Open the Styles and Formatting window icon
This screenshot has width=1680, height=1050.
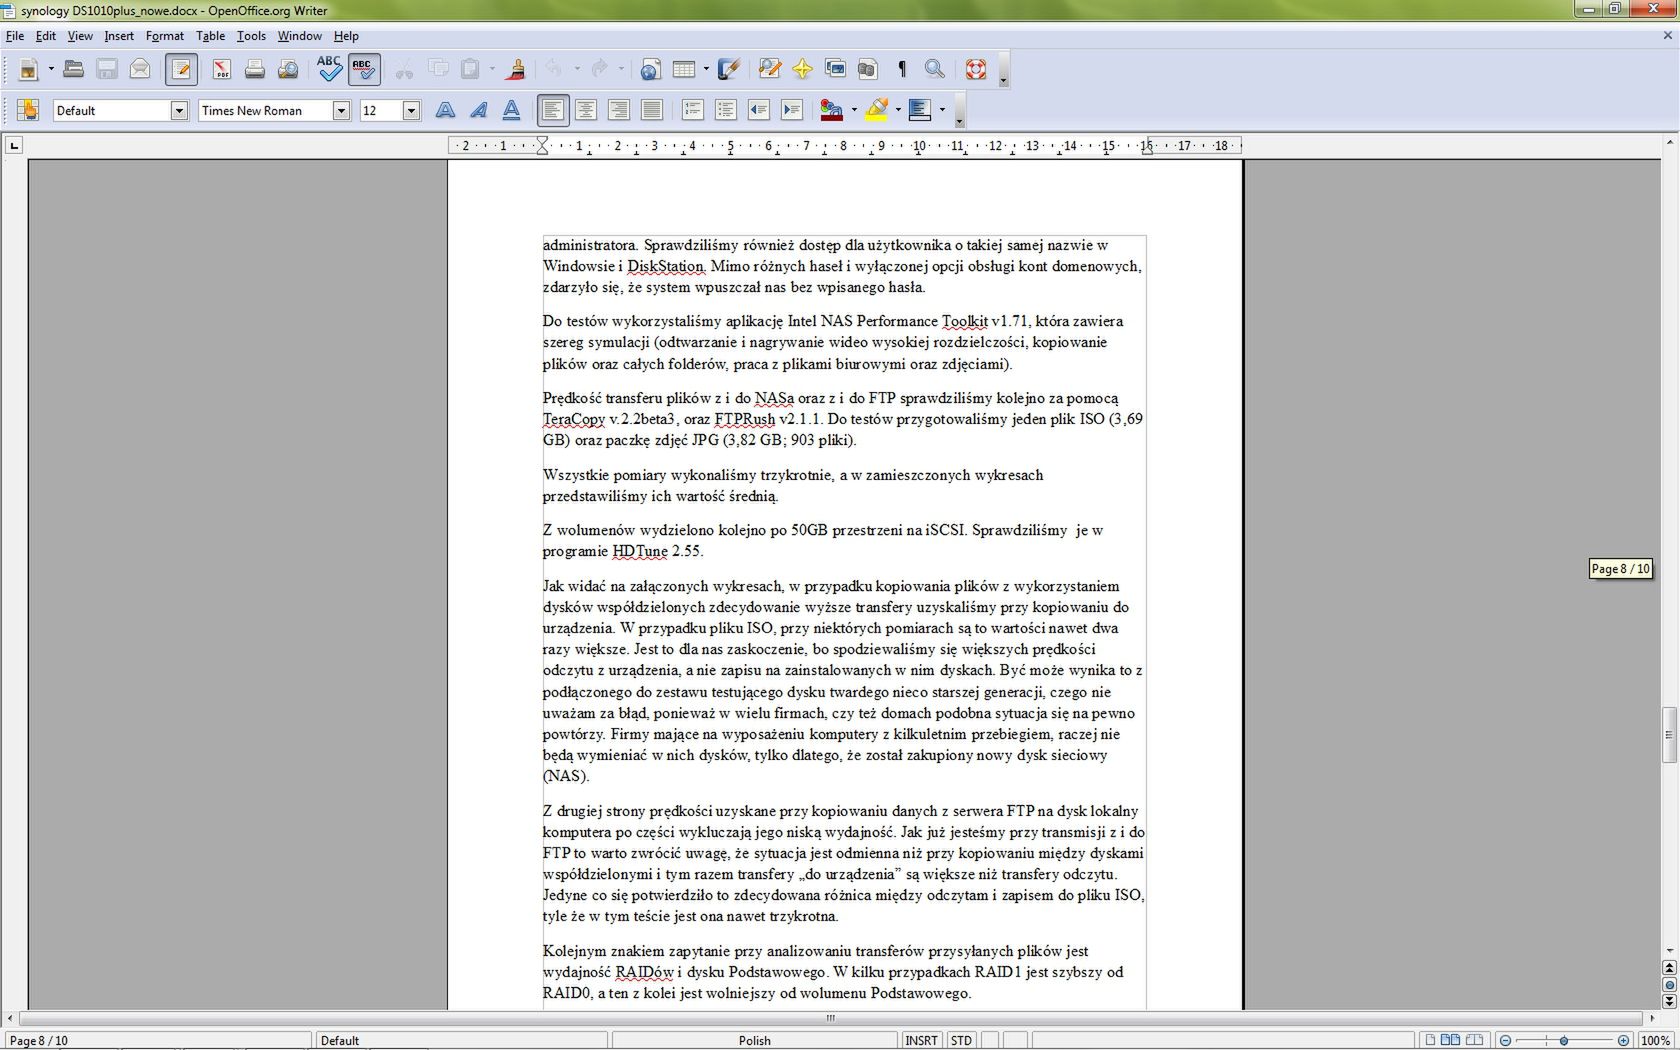coord(27,110)
